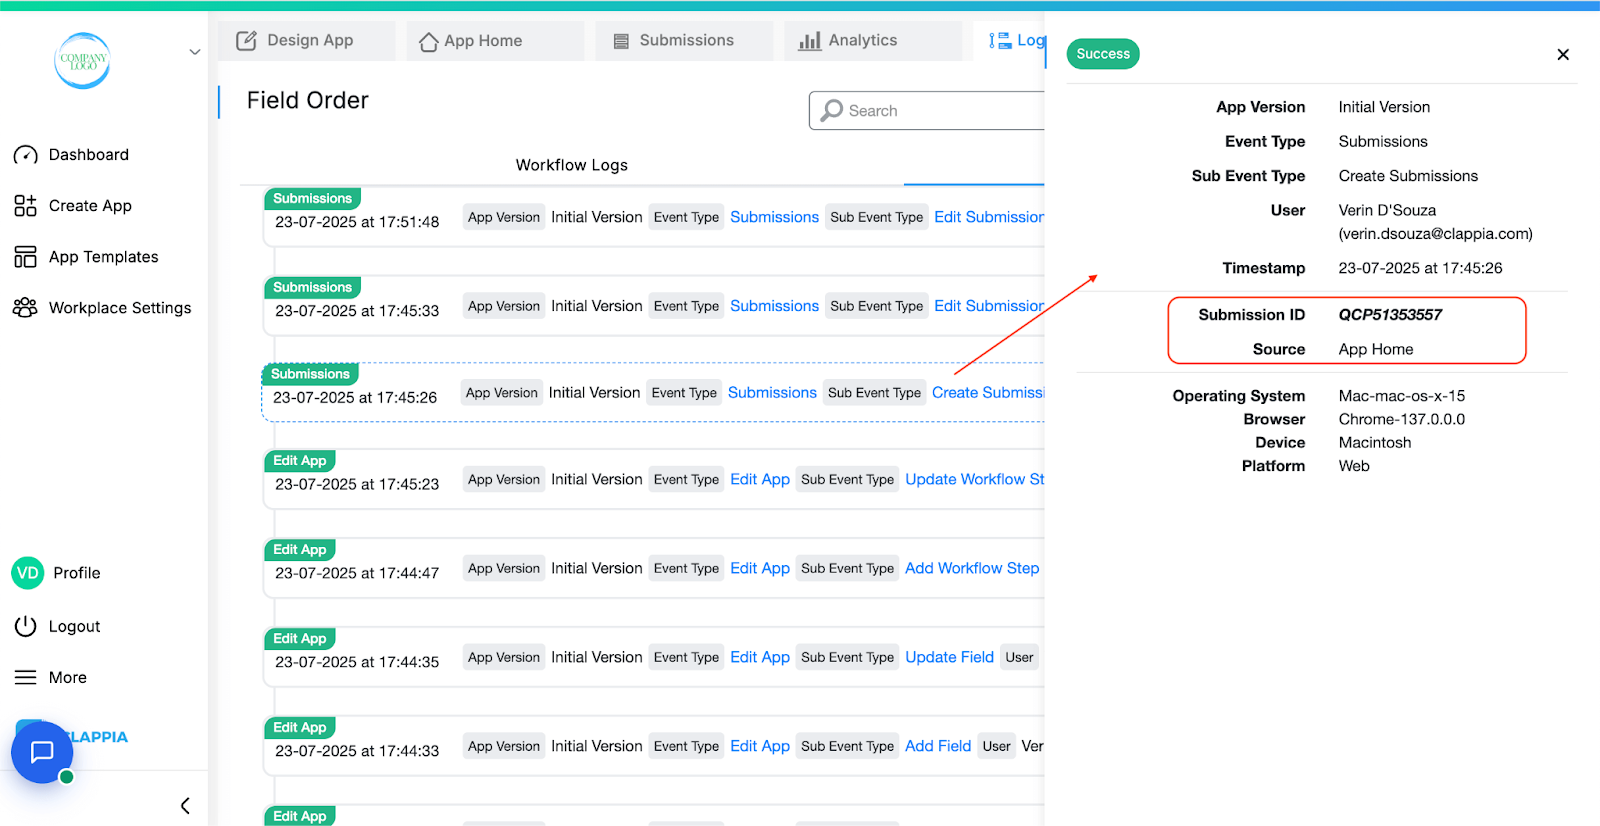The height and width of the screenshot is (826, 1600).
Task: Focus the Search input field
Action: [x=927, y=111]
